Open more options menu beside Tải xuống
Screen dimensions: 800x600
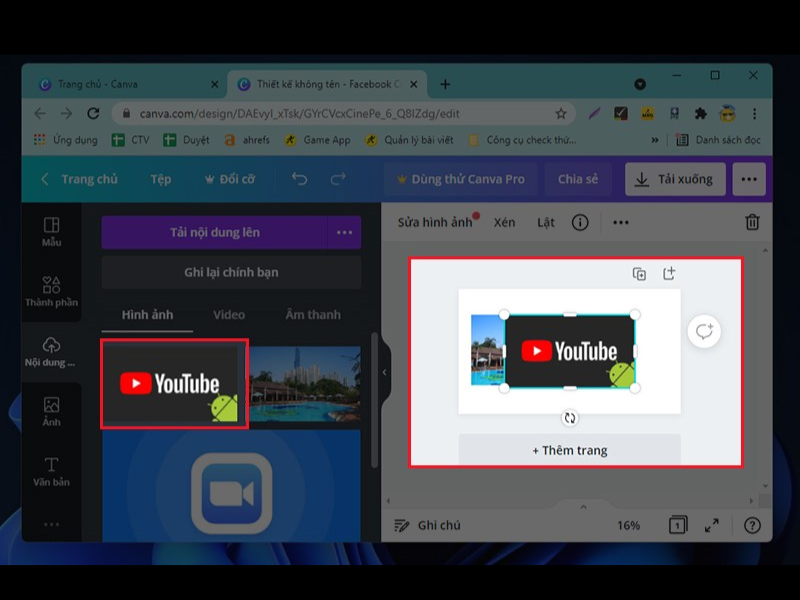pos(749,179)
